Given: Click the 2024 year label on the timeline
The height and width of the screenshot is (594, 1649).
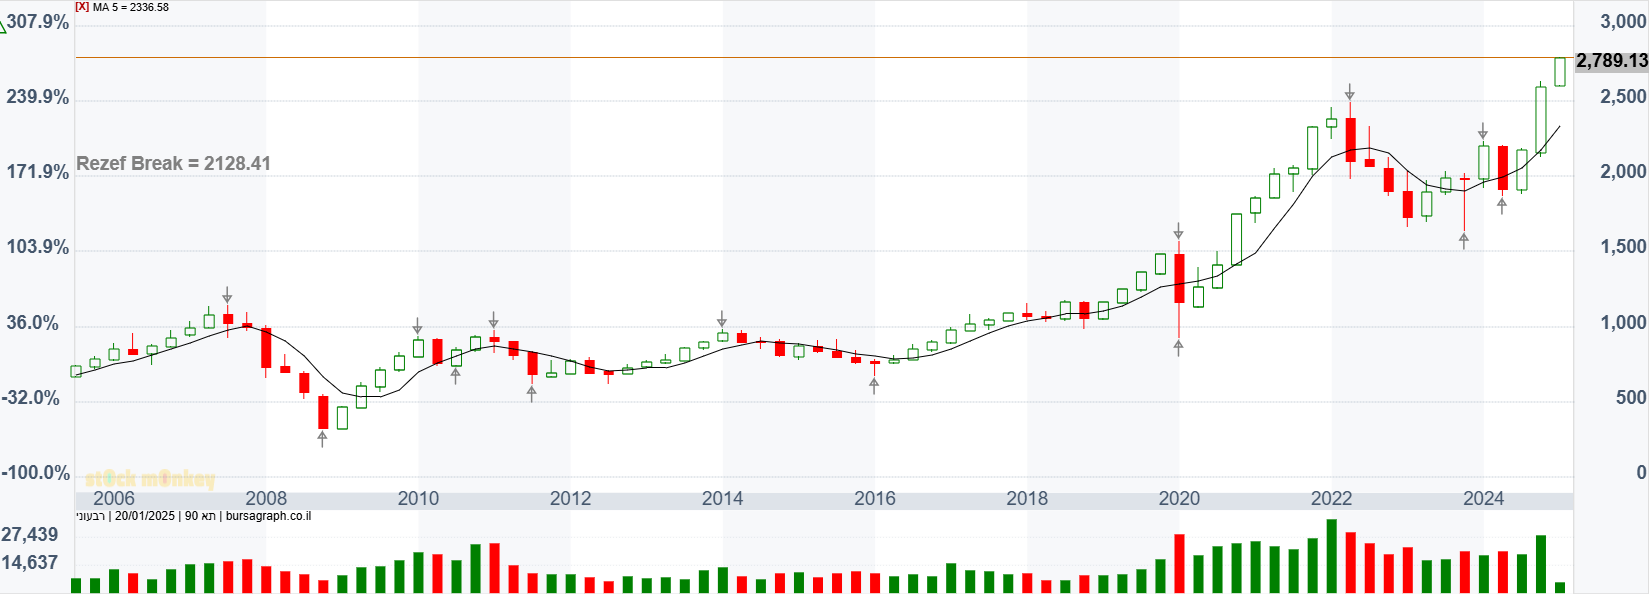Looking at the screenshot, I should click(x=1483, y=498).
